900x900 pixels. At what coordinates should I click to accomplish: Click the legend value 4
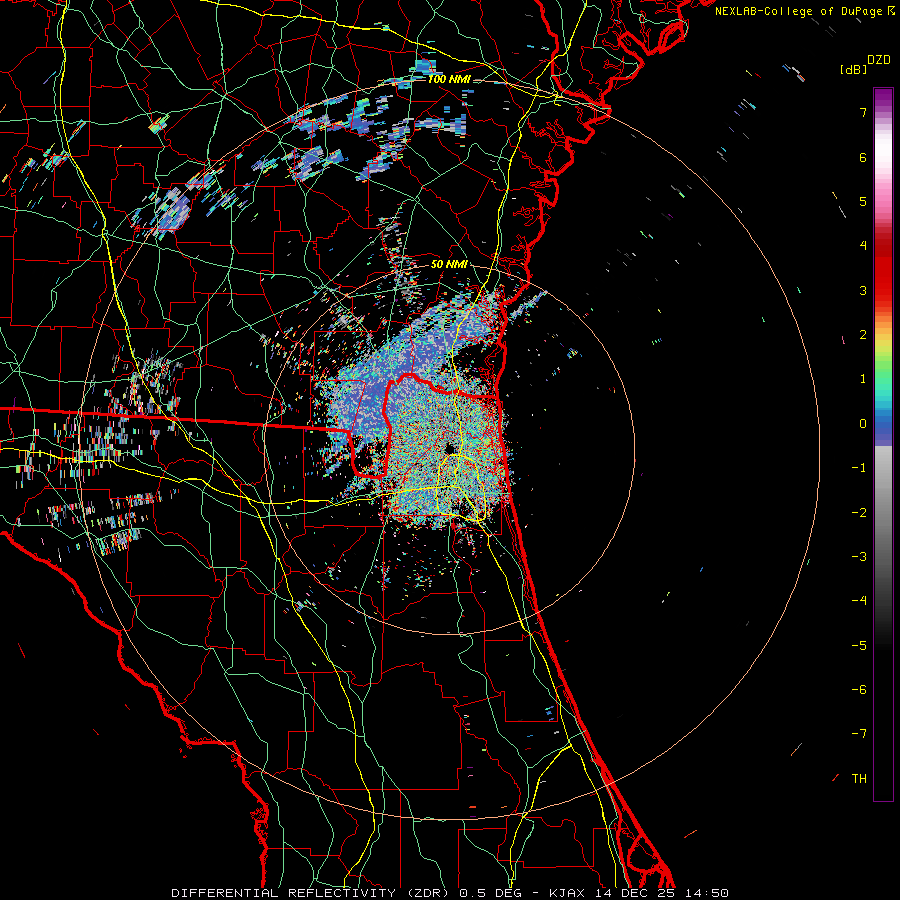(863, 246)
